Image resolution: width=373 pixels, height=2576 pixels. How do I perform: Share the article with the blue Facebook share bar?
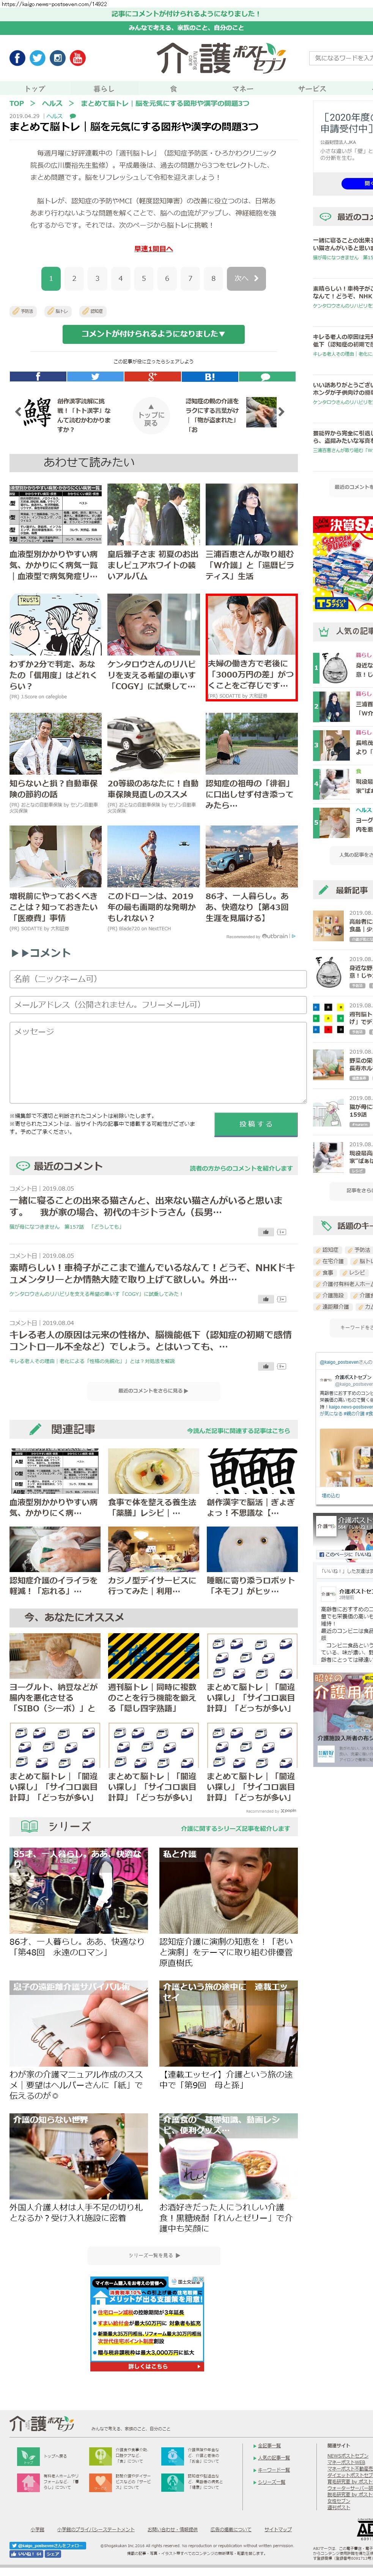pos(38,377)
